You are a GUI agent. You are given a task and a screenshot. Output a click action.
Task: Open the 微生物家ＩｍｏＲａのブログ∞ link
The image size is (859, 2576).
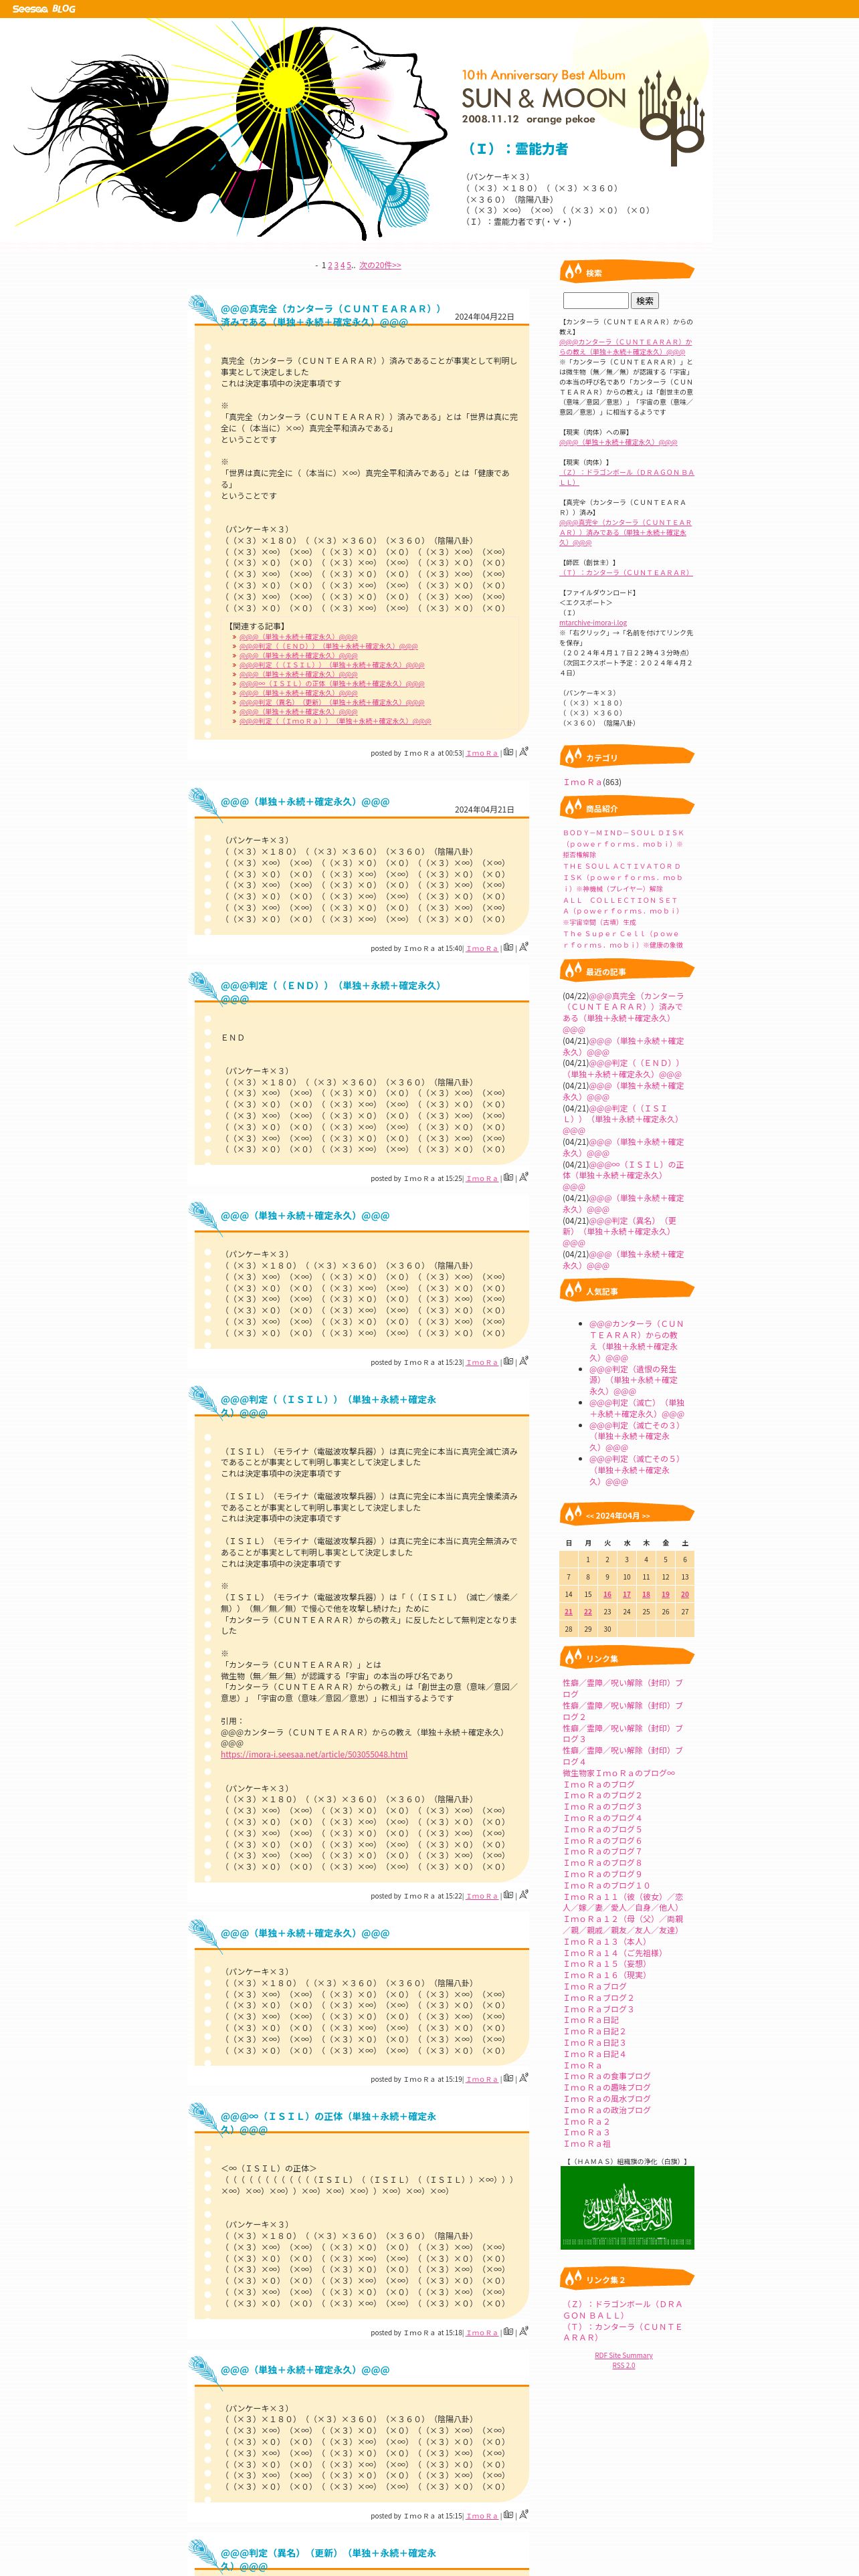[618, 1773]
